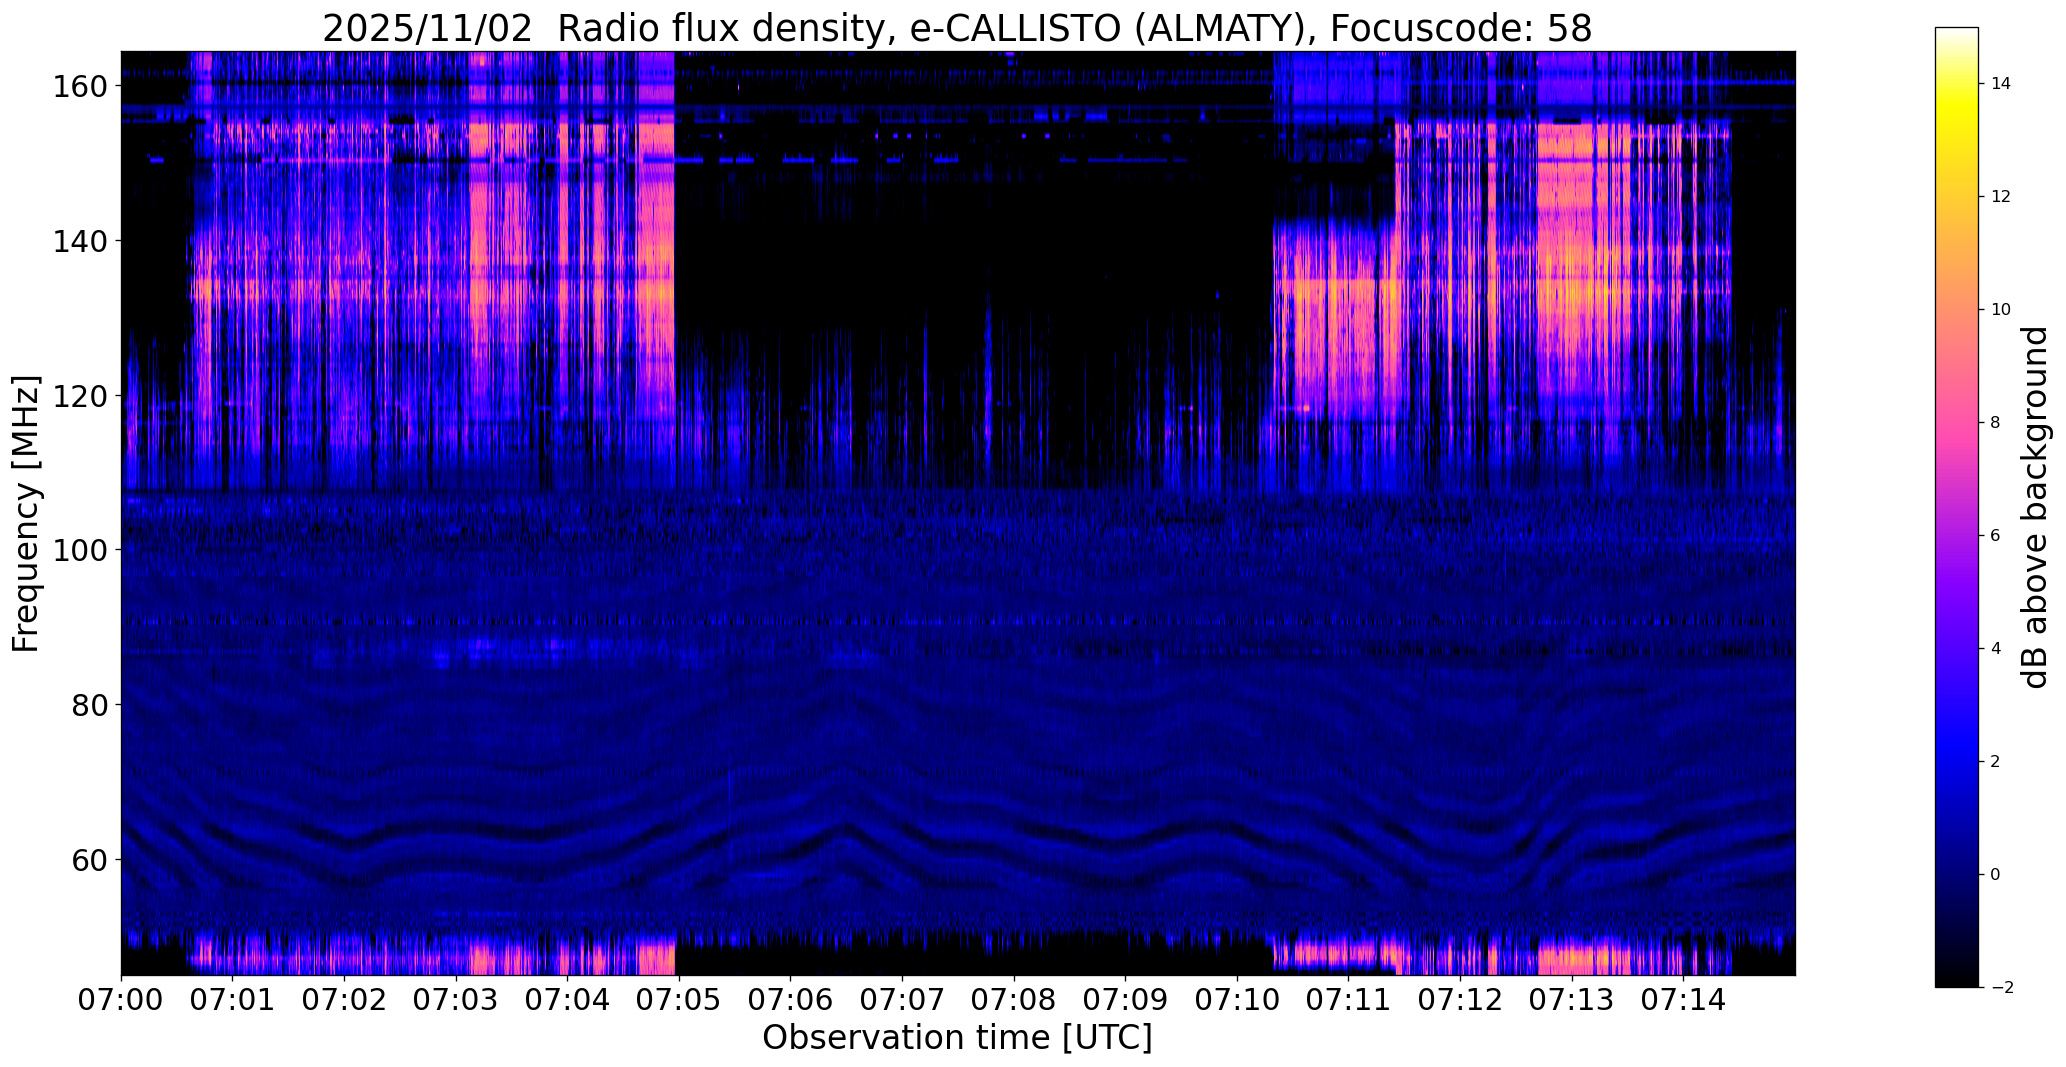Select the 'dB above background' colorbar label
The height and width of the screenshot is (1067, 2066).
(2035, 507)
